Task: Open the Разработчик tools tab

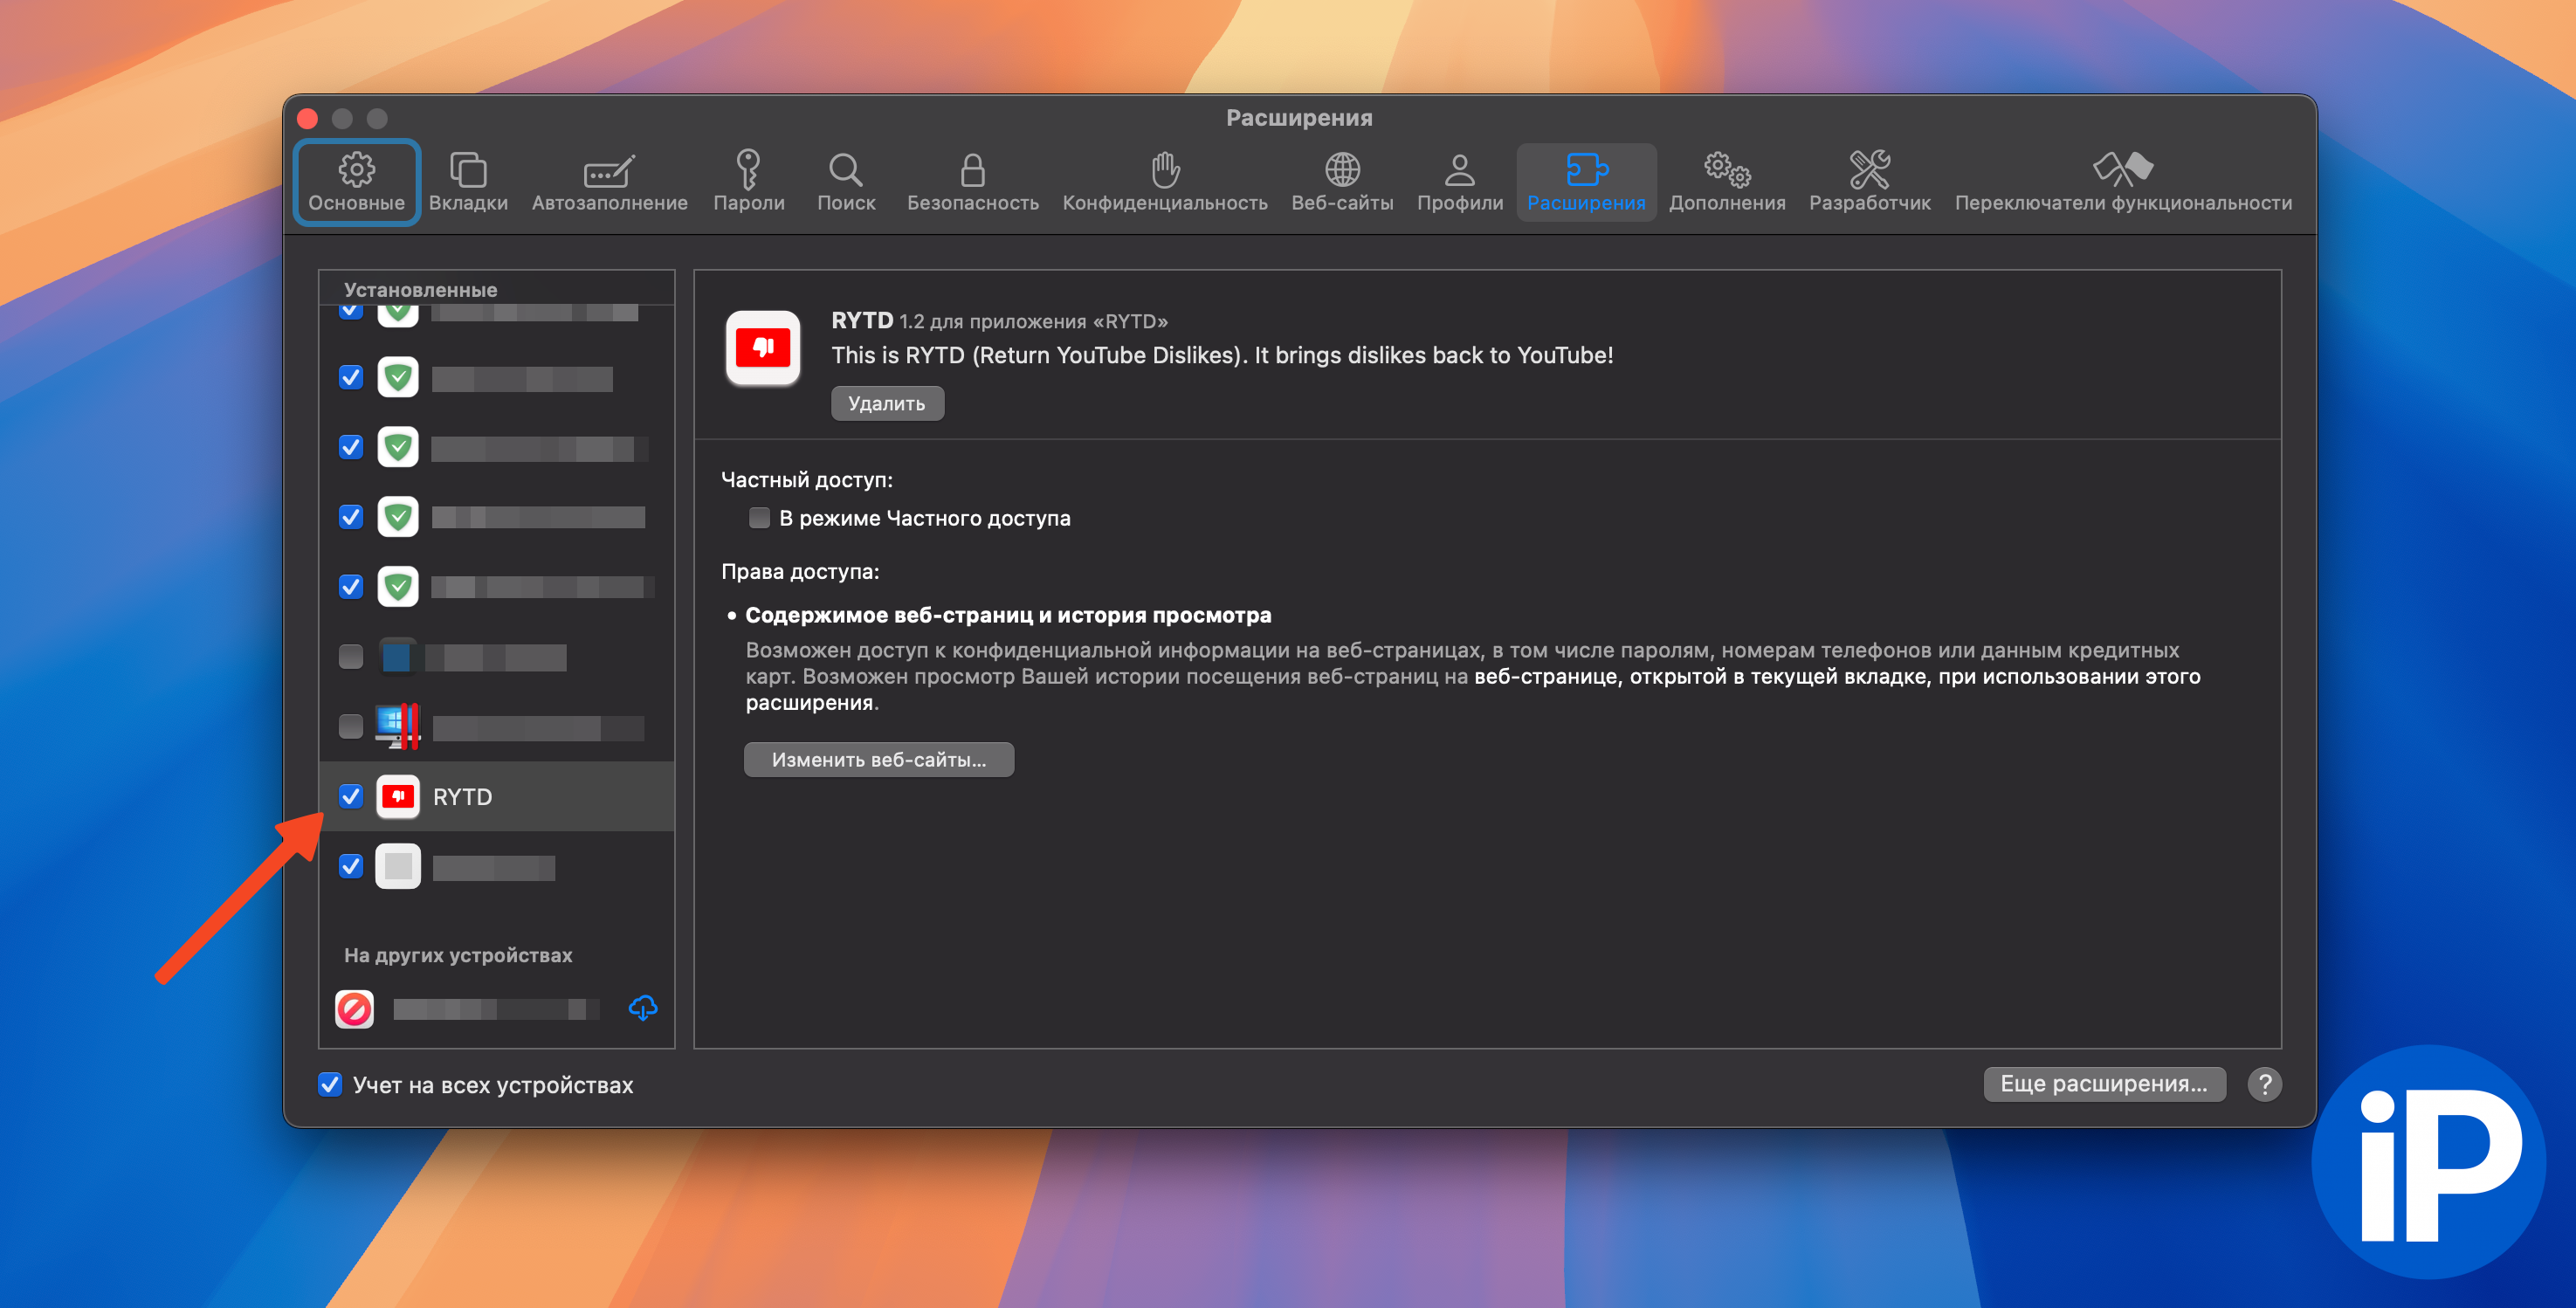Action: point(1869,183)
